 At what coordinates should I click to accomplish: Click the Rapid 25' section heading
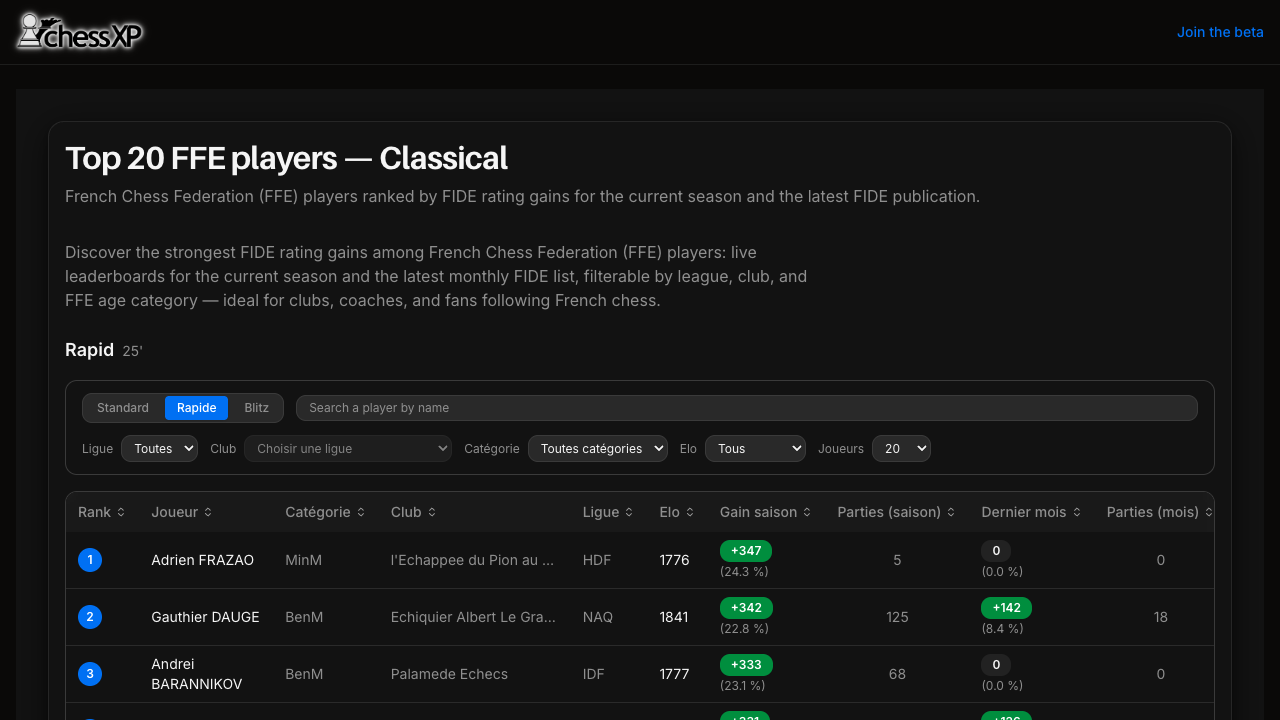(104, 350)
